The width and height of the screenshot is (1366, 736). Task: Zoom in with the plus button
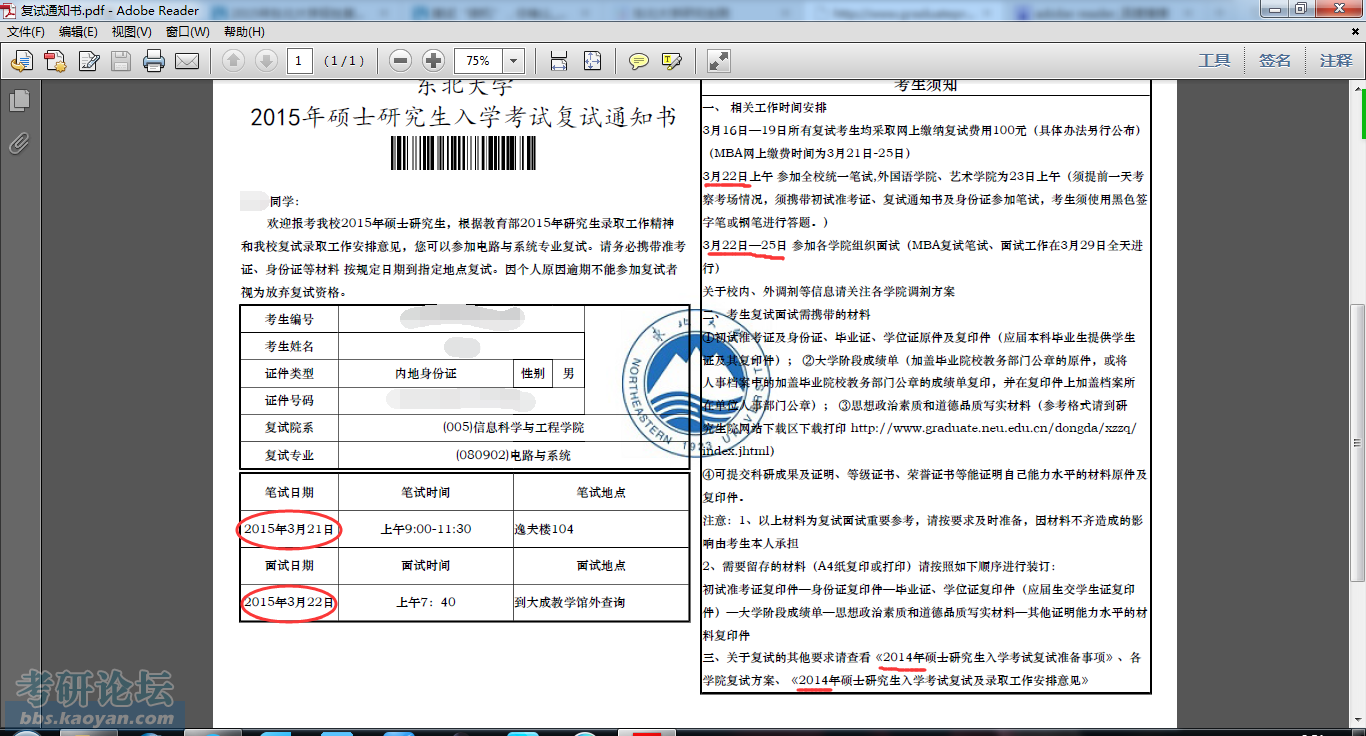[433, 61]
